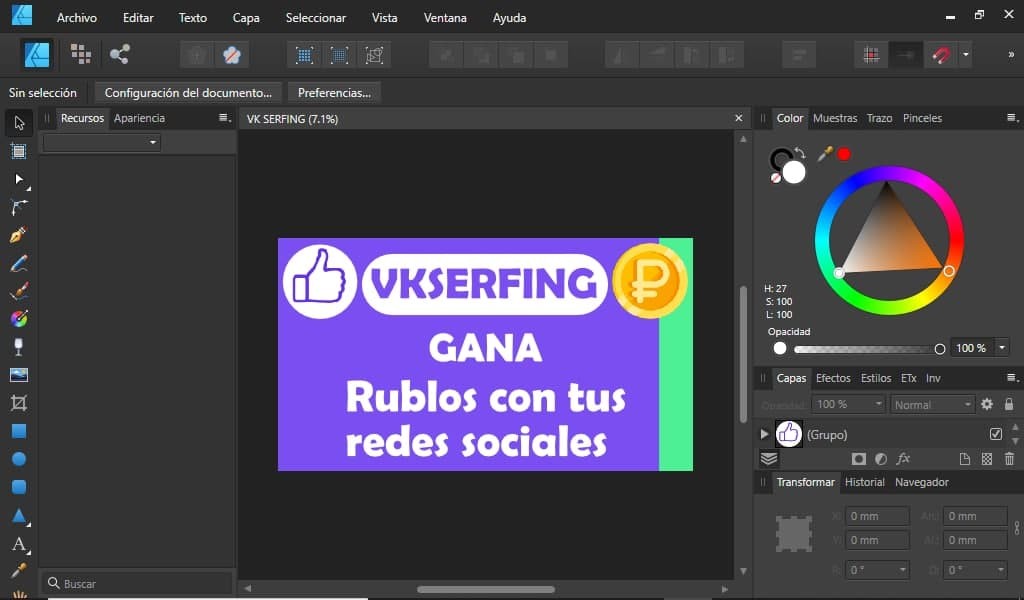Open the Recursos panel options menu

(225, 118)
